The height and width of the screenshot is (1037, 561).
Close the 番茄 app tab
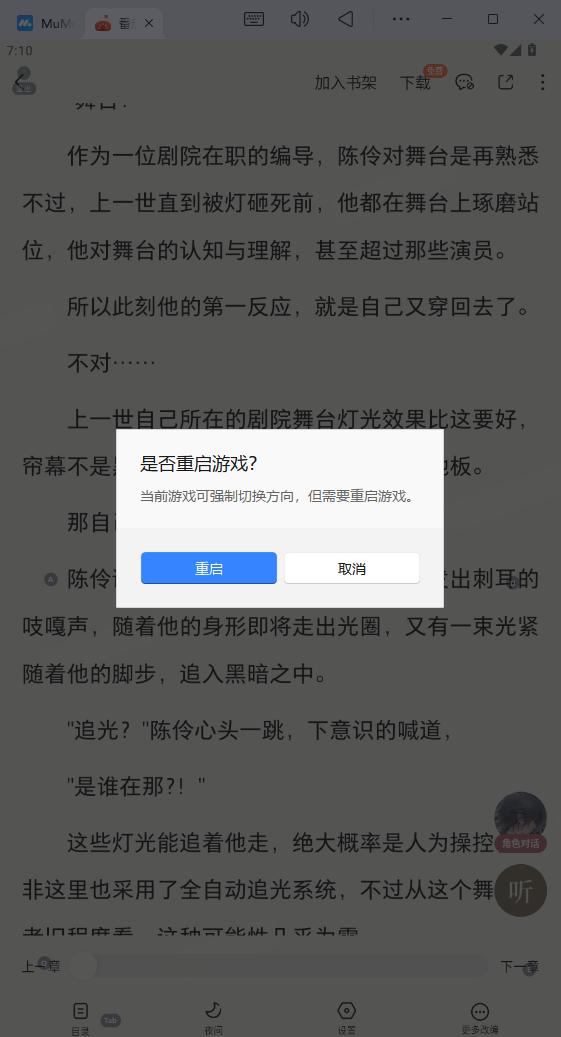click(x=149, y=23)
